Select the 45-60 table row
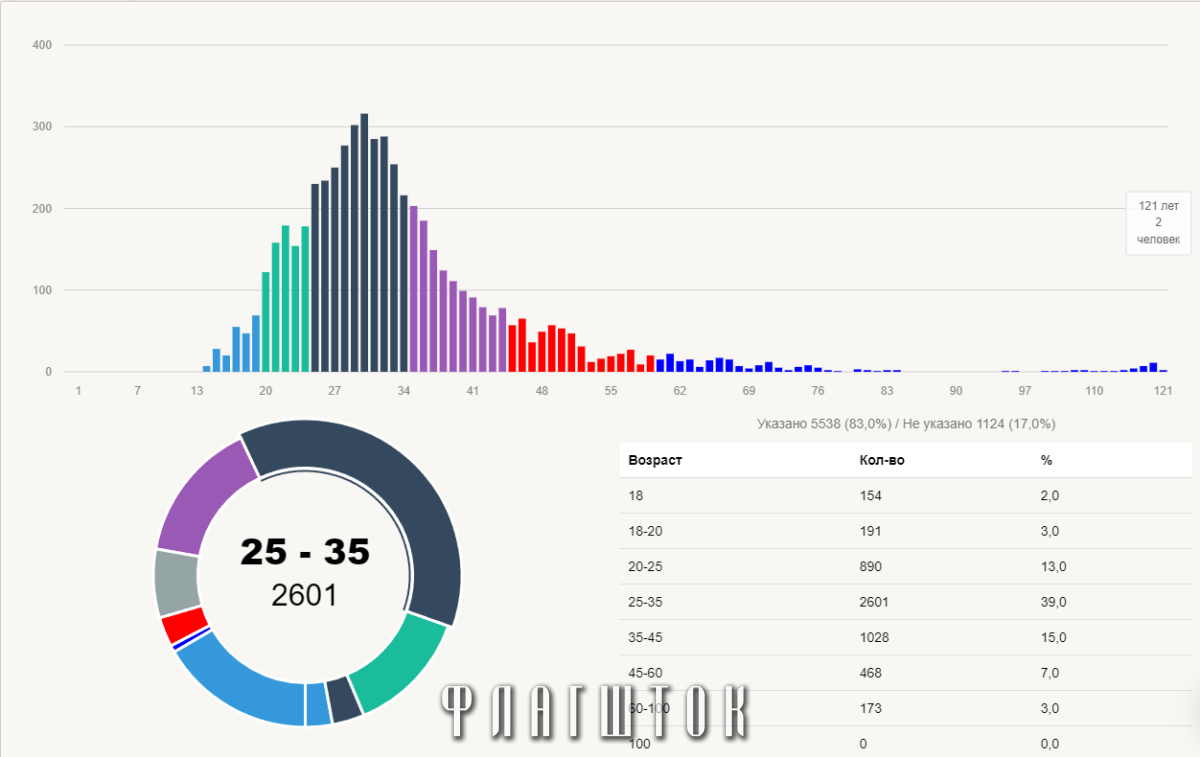 click(x=906, y=673)
